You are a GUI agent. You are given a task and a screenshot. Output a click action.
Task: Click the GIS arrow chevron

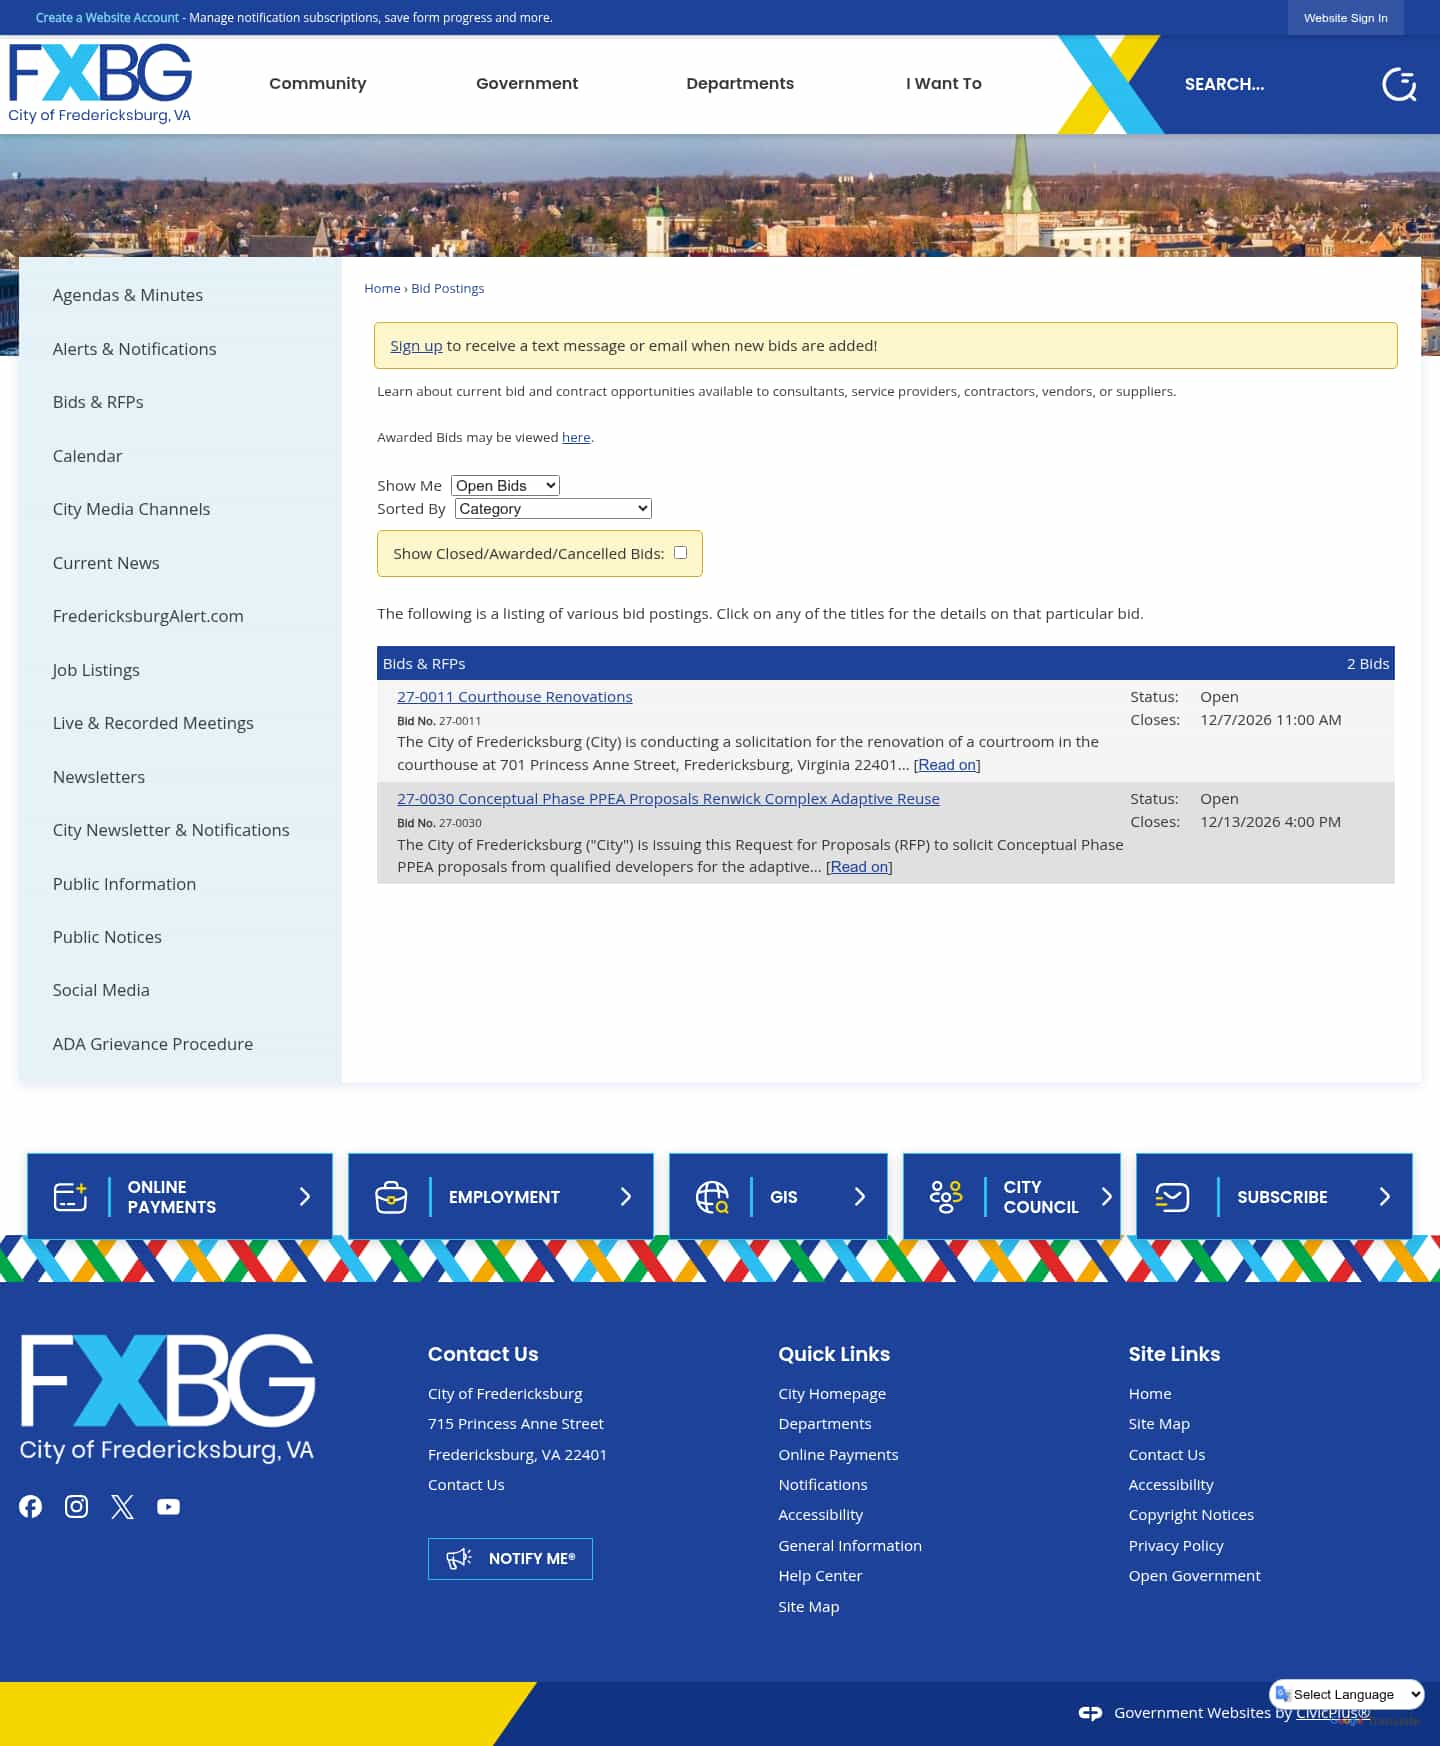[x=860, y=1196]
